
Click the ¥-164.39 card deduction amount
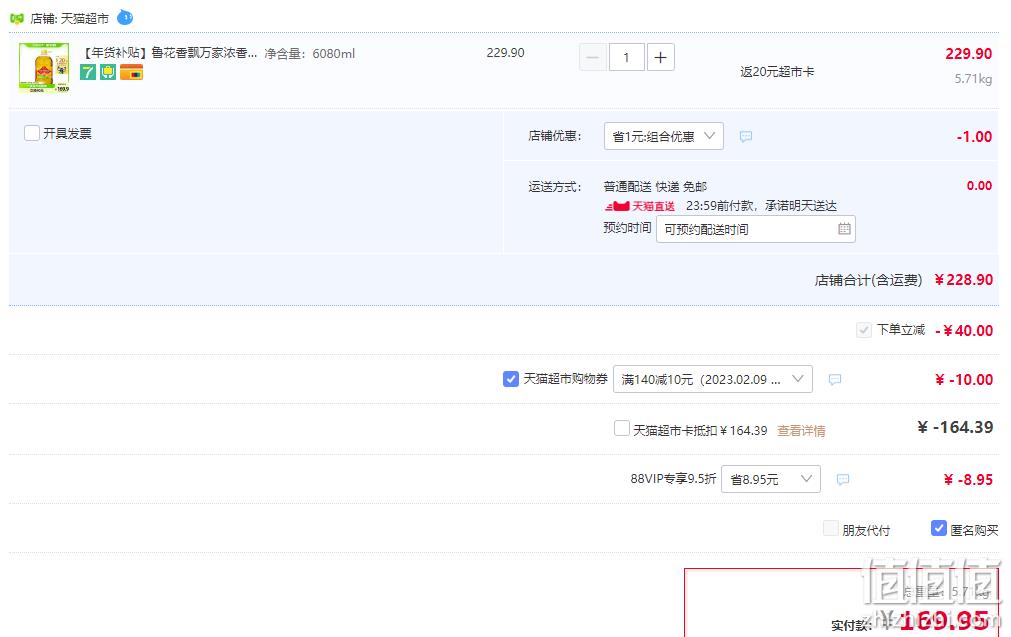click(955, 427)
